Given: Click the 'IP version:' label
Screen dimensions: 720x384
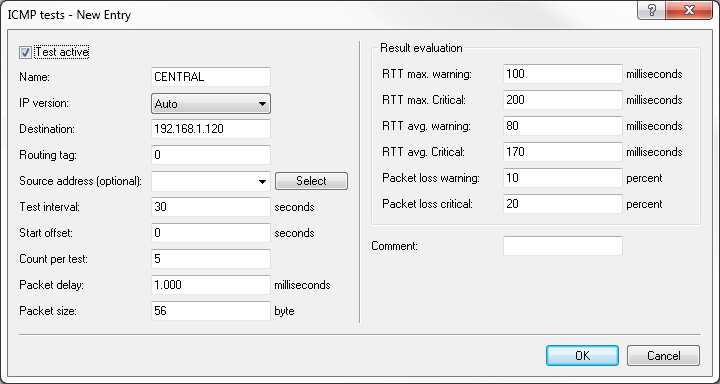Looking at the screenshot, I should pos(44,103).
